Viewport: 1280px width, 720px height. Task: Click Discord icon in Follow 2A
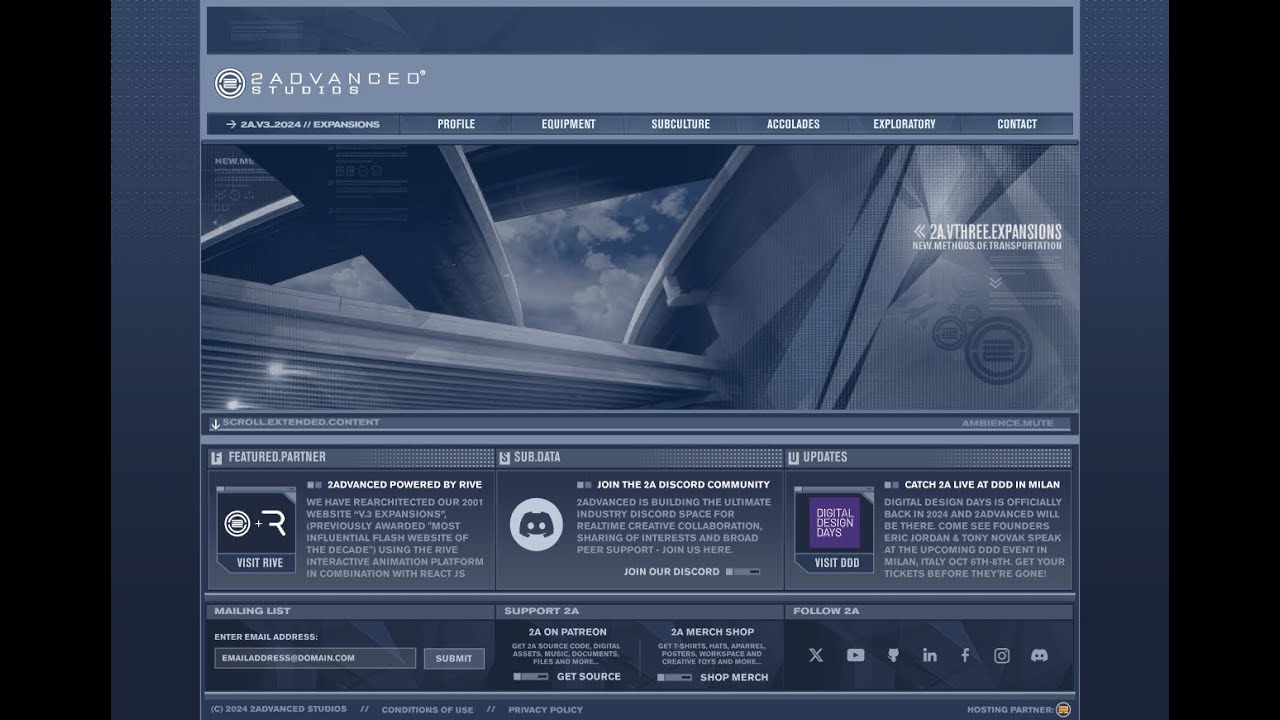pyautogui.click(x=1039, y=655)
